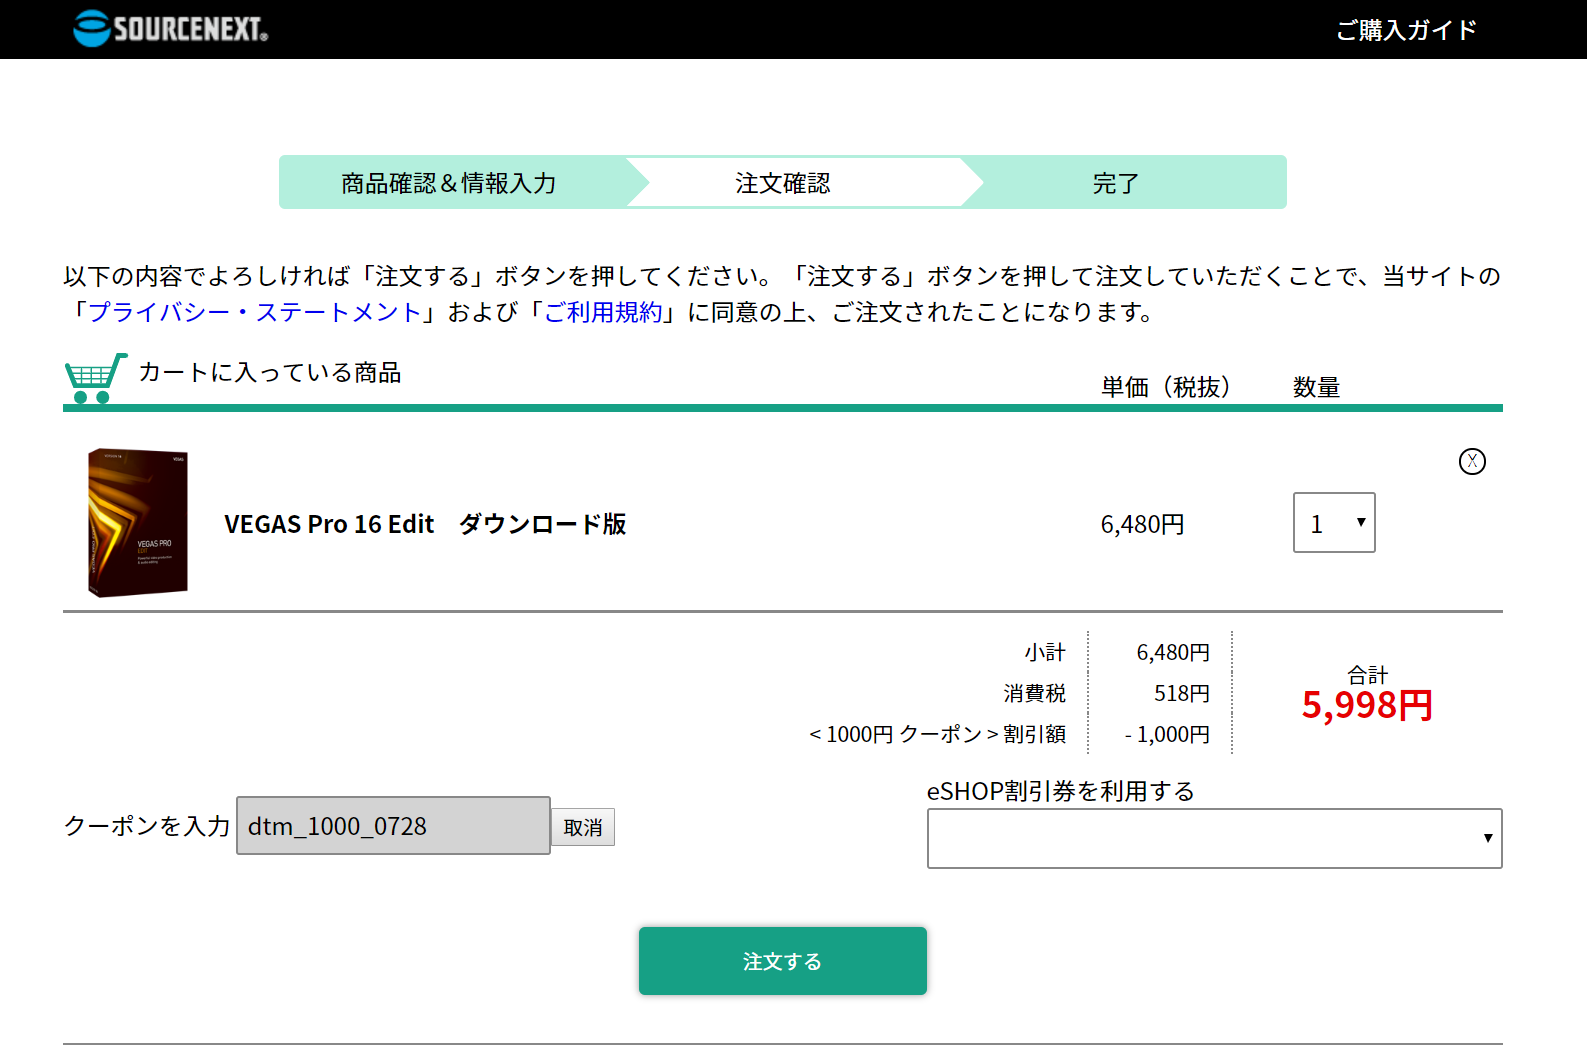Open the quantity dropdown

1334,522
